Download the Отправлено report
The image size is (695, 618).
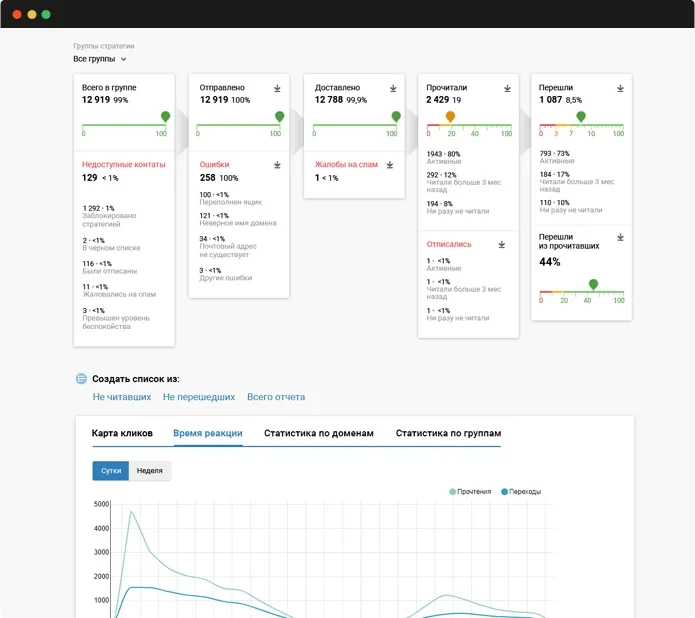tap(277, 89)
